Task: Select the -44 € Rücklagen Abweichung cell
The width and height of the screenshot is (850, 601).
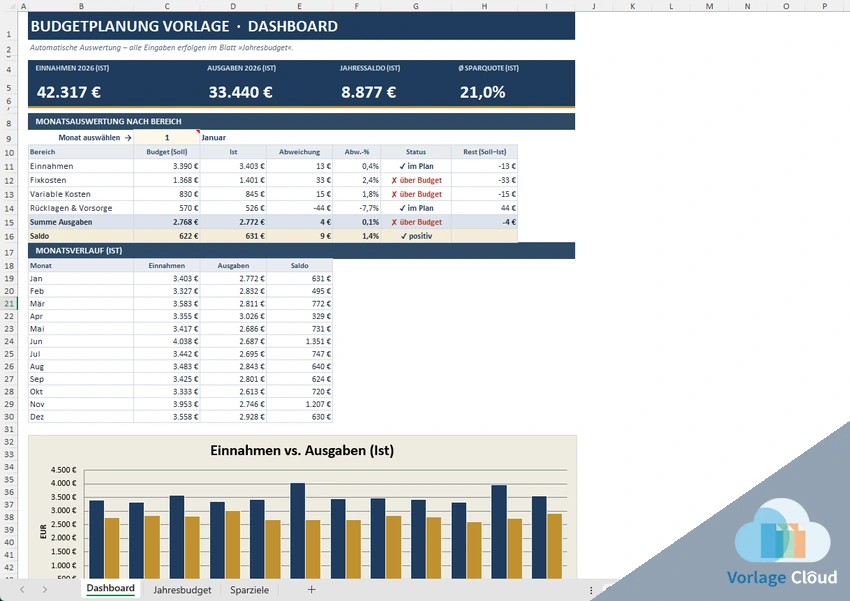Action: [x=299, y=208]
